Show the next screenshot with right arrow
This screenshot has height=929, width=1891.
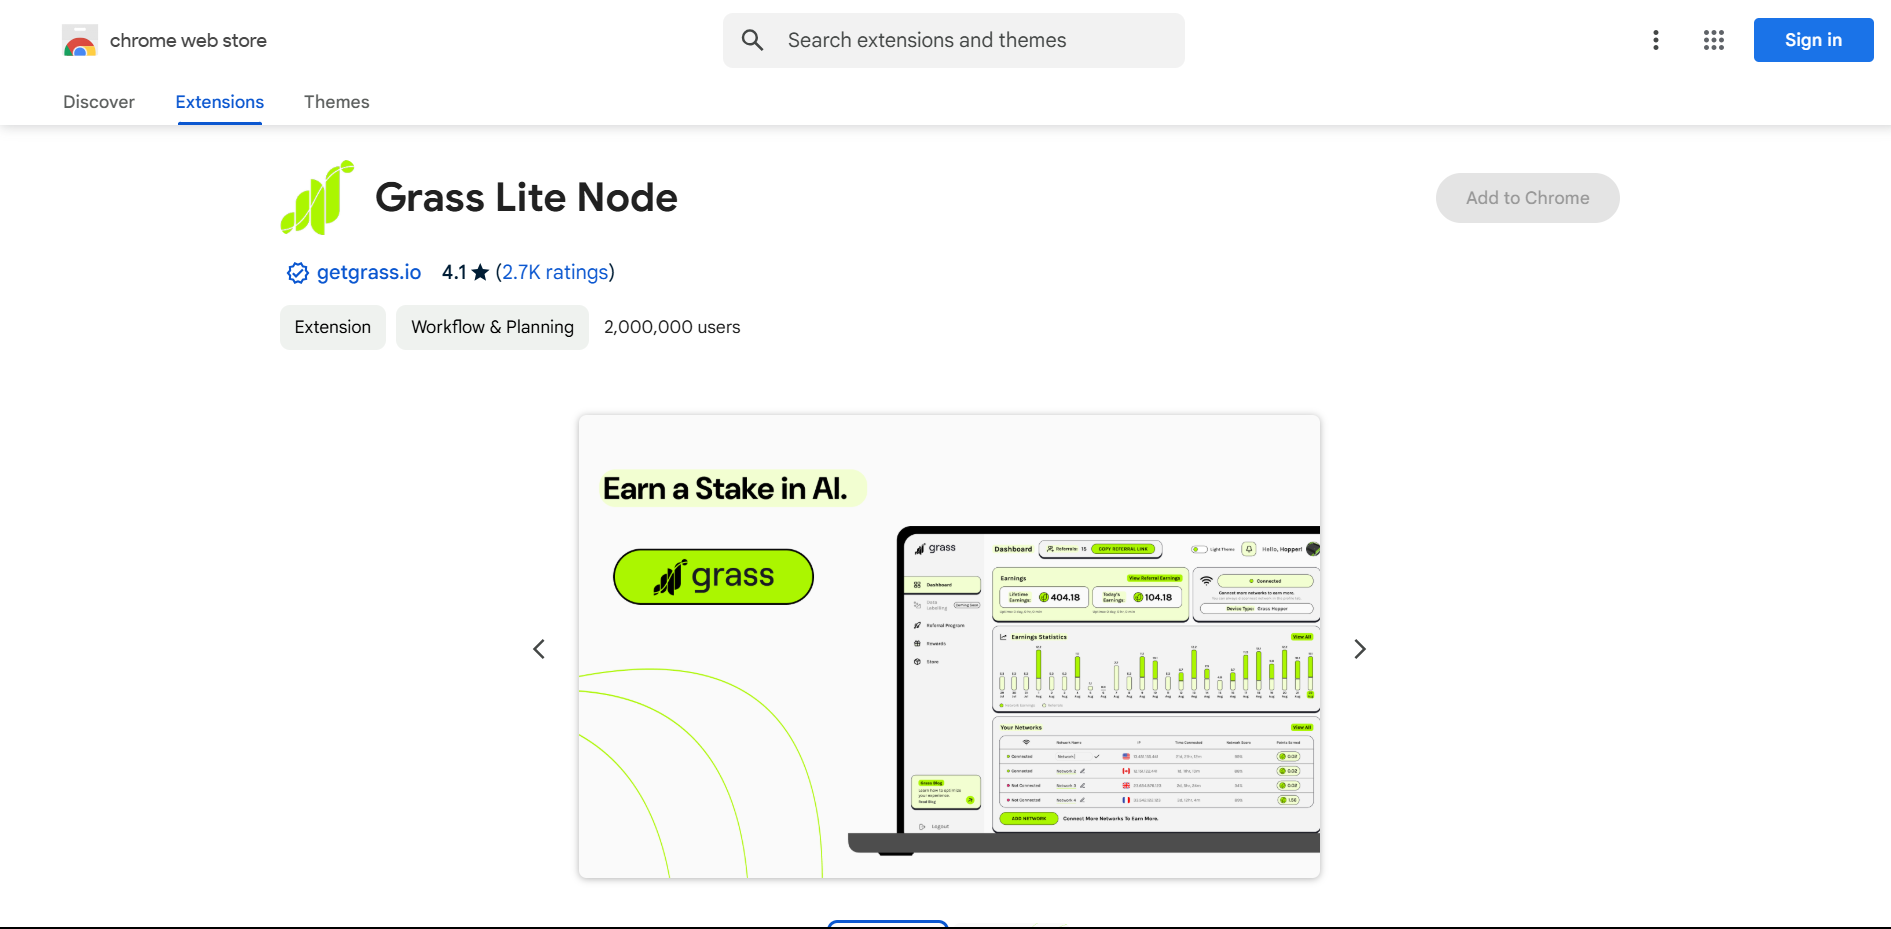1360,649
